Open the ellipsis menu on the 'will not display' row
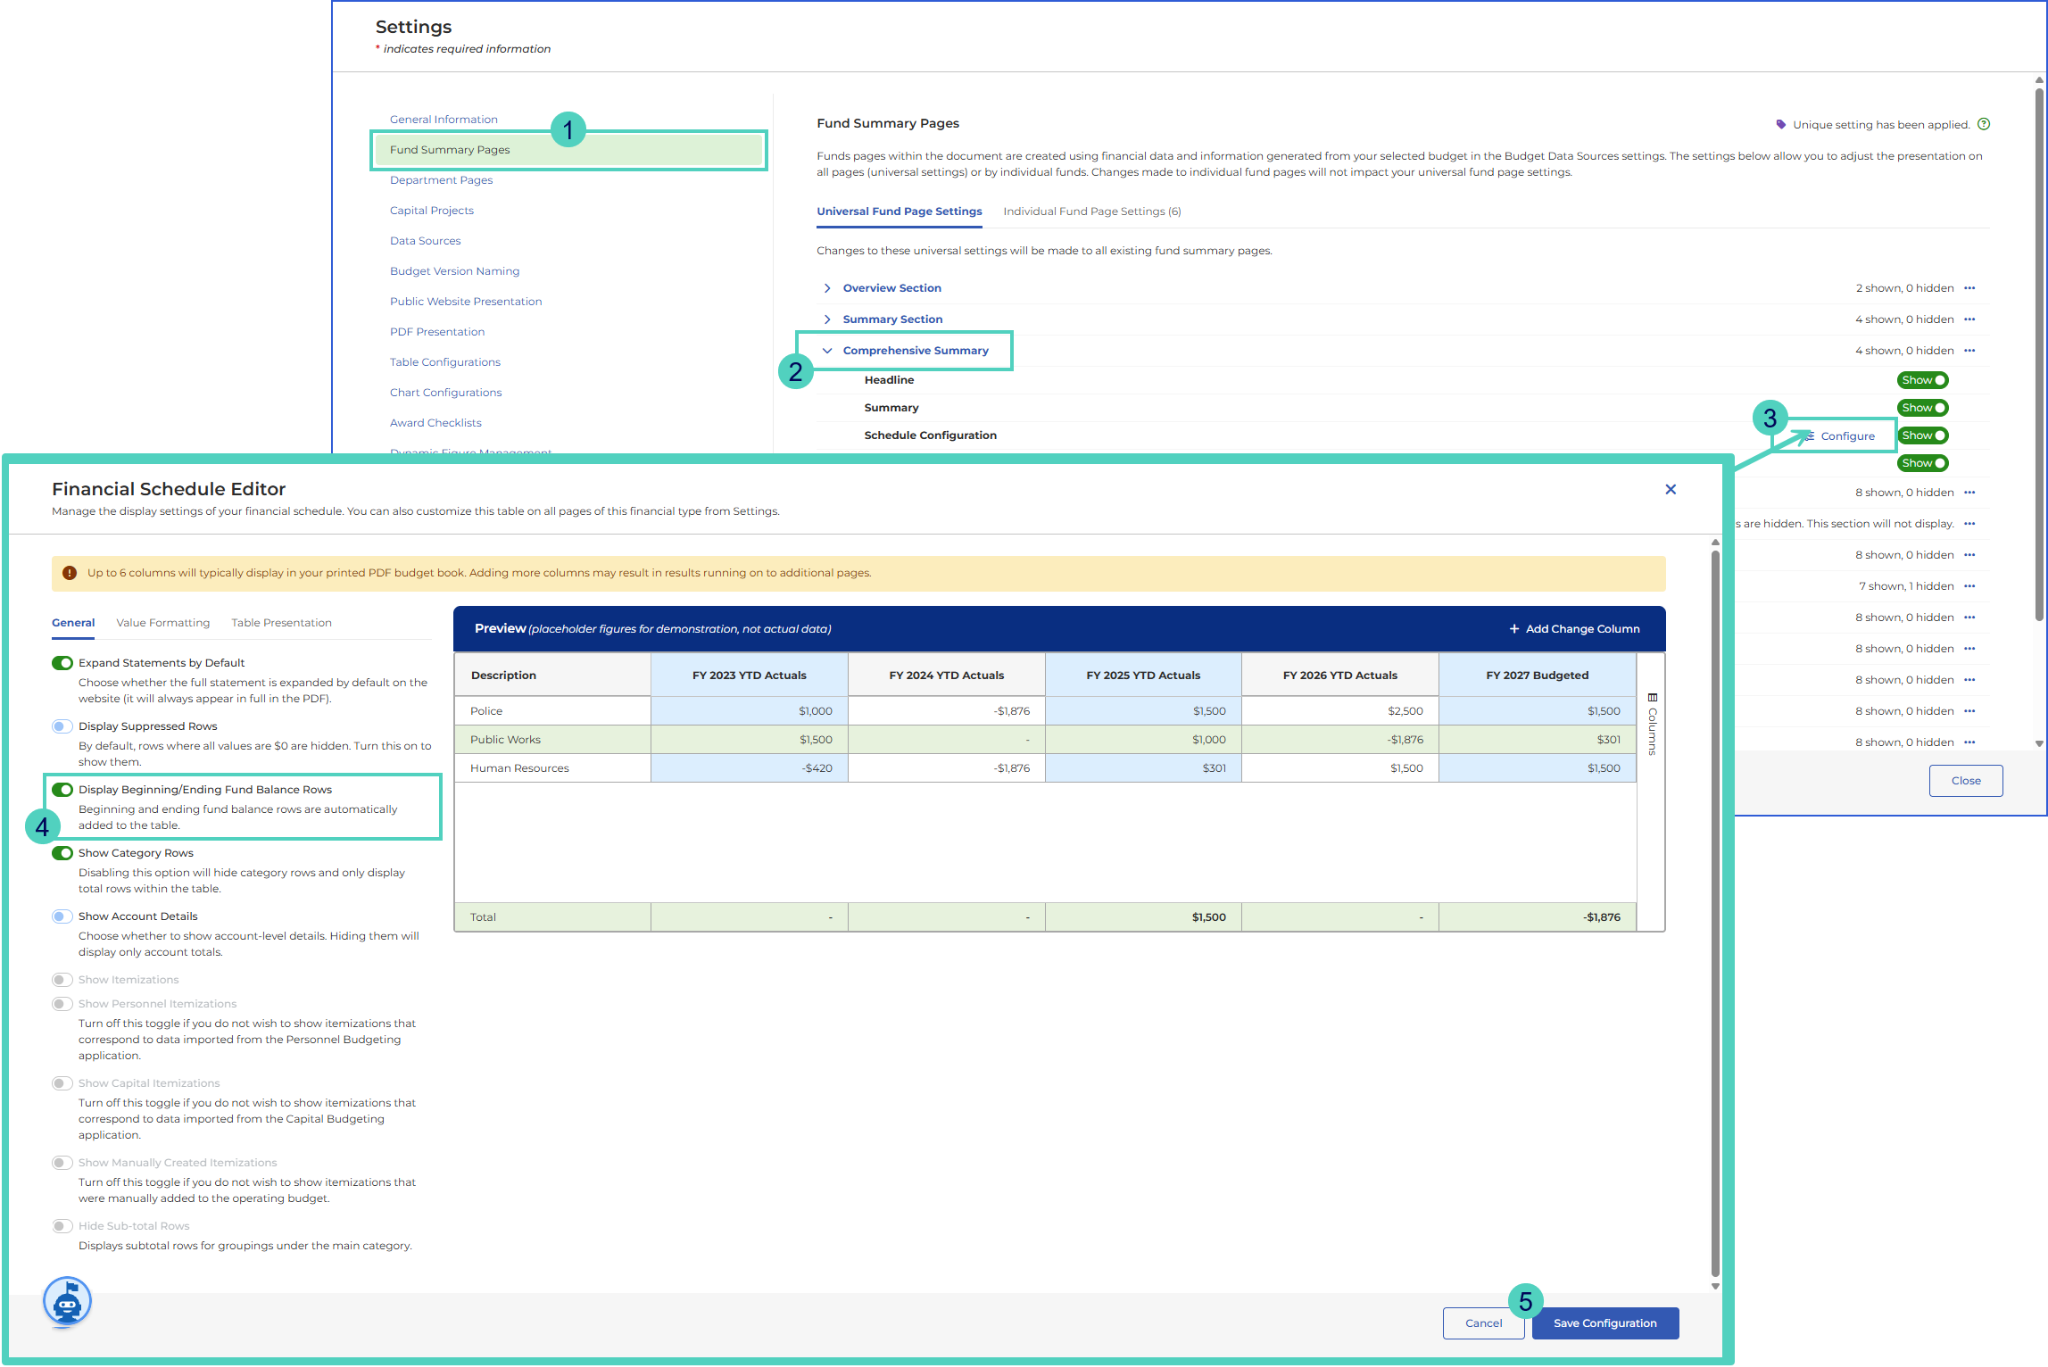Image resolution: width=2048 pixels, height=1367 pixels. click(x=1969, y=524)
